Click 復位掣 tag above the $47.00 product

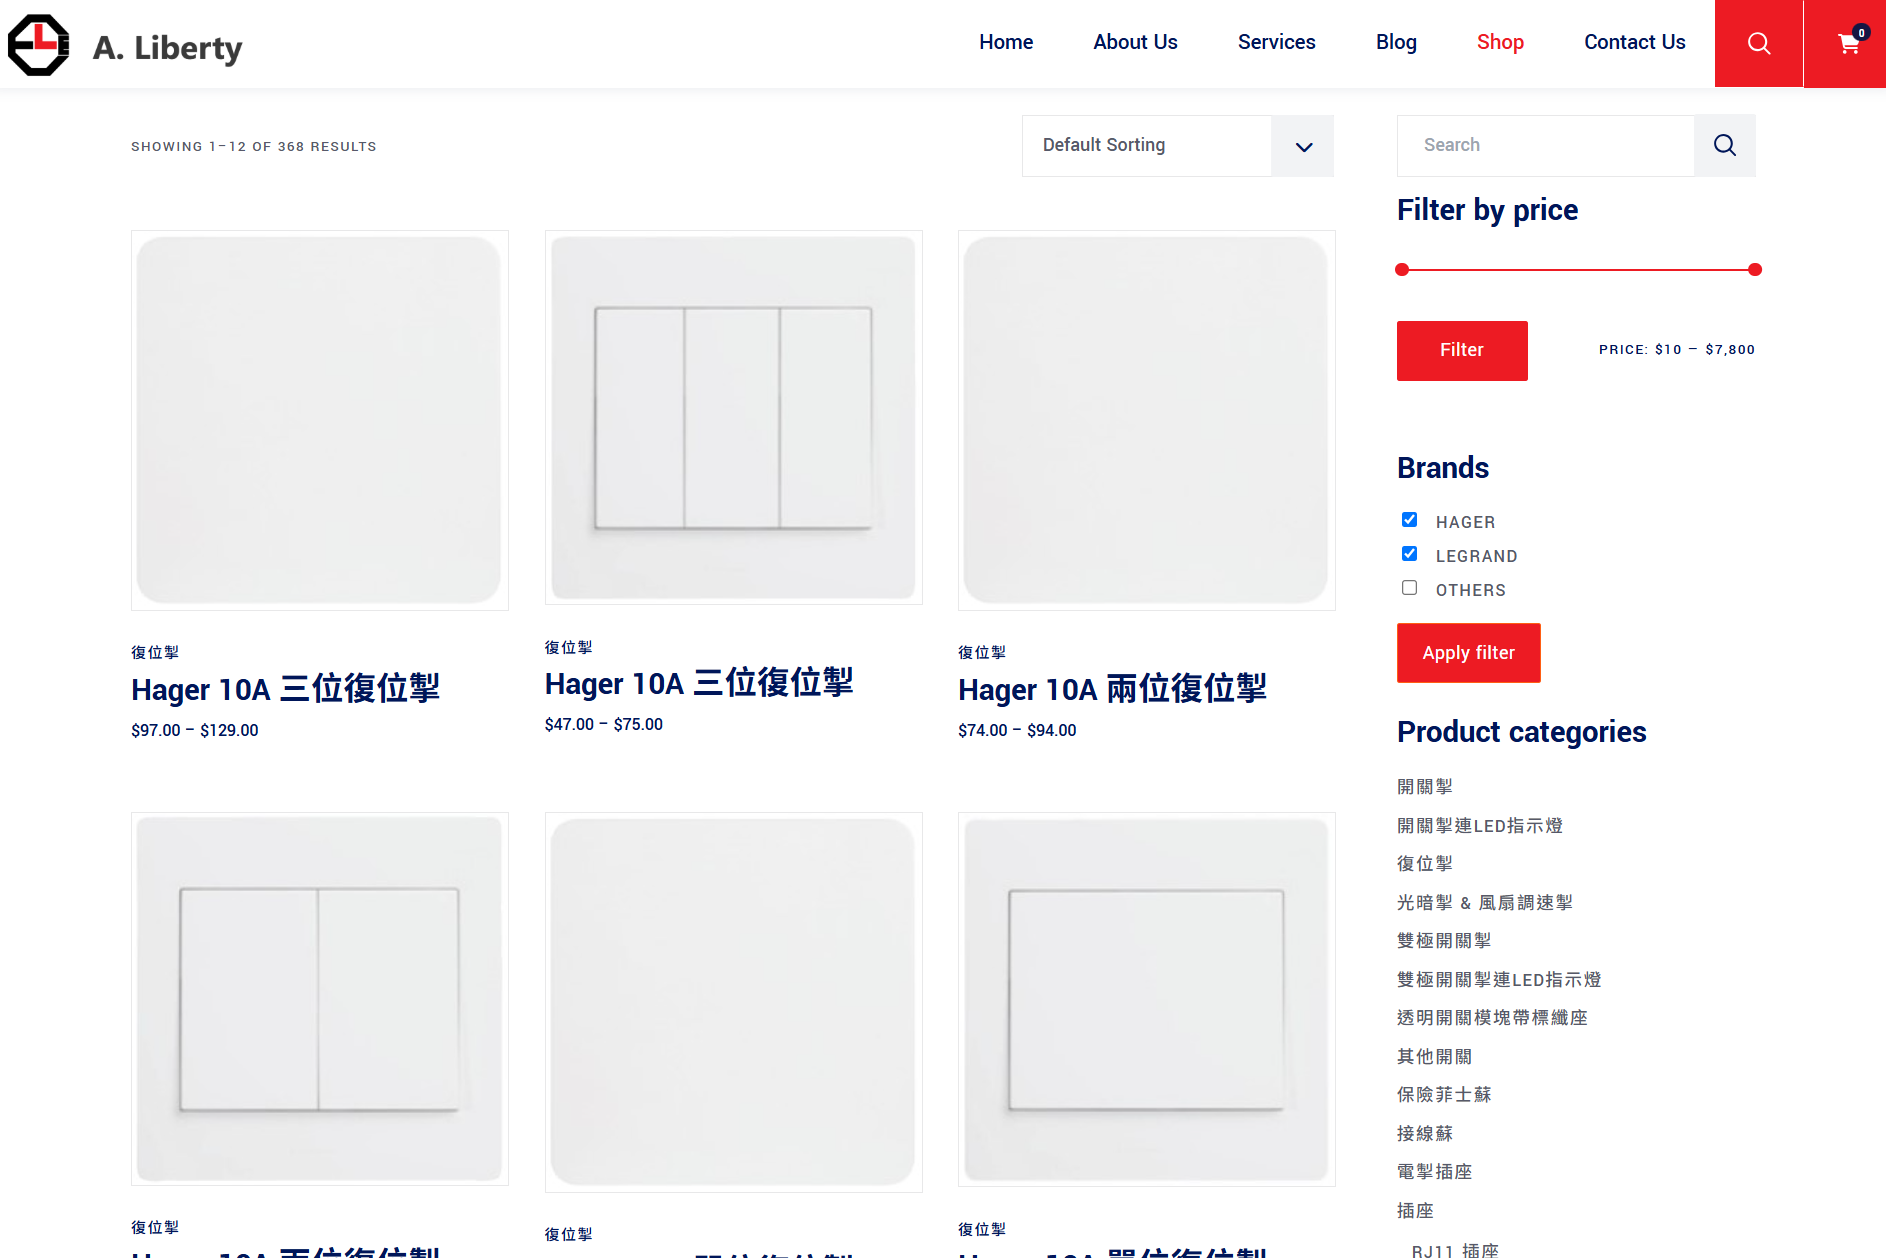[x=568, y=647]
